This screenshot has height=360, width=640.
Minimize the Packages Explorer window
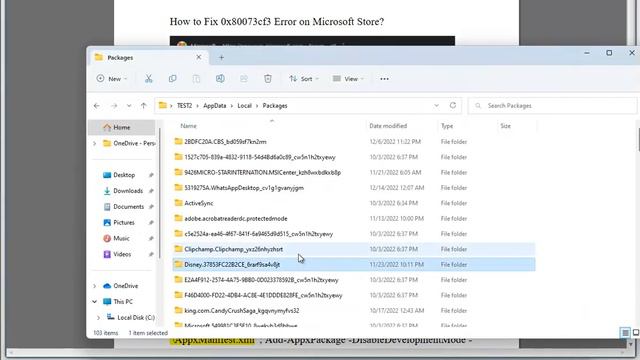pos(587,53)
